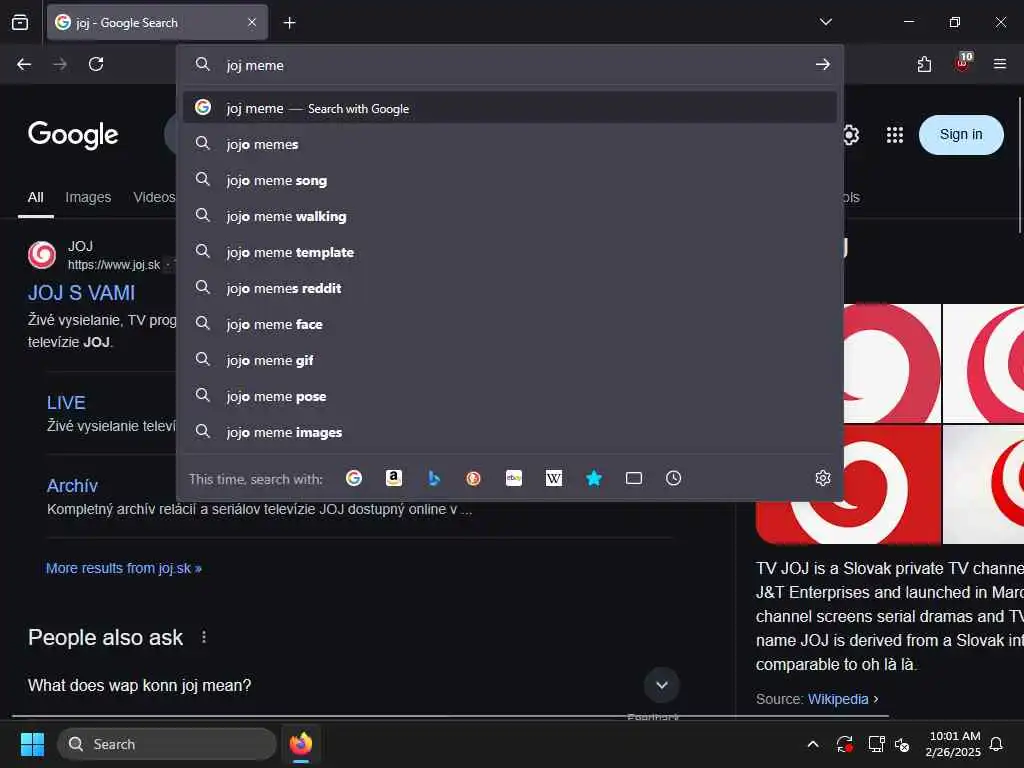Show hidden system tray icons
1024x768 pixels.
813,744
